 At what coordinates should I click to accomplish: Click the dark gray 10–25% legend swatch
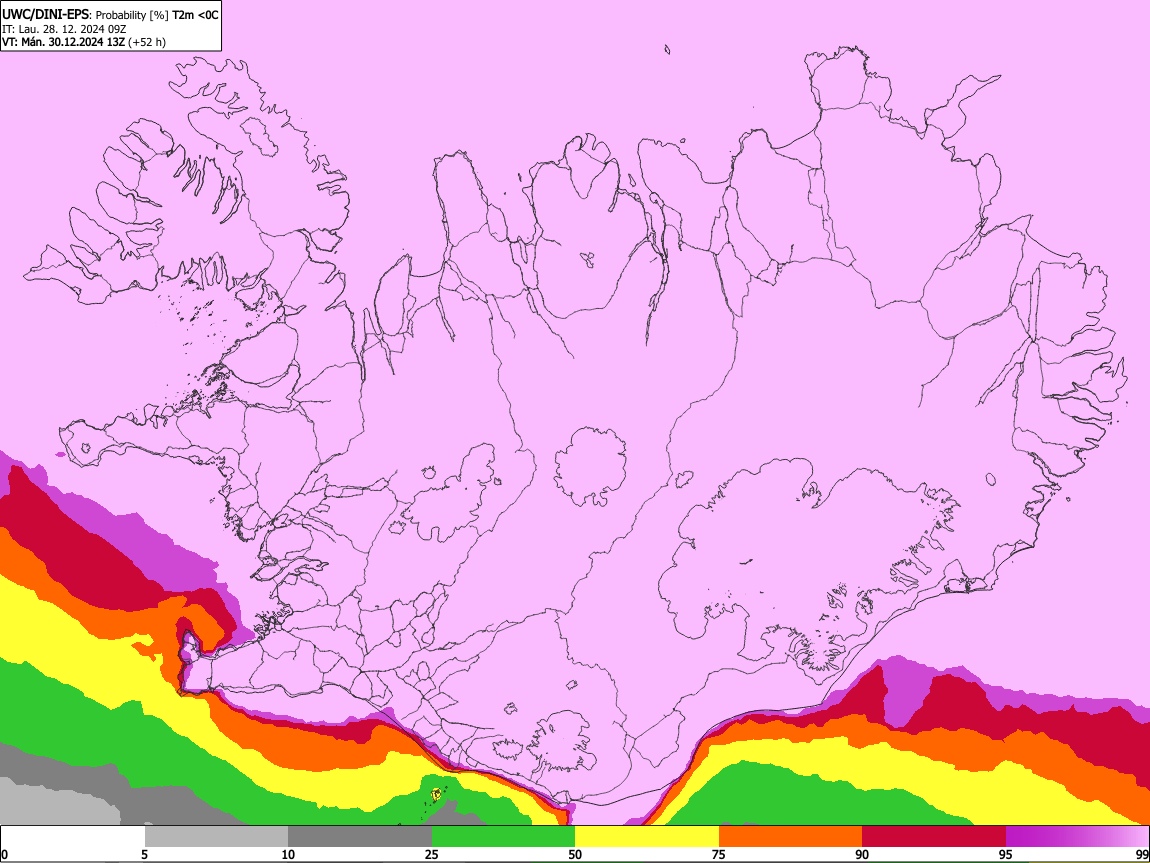pyautogui.click(x=360, y=837)
